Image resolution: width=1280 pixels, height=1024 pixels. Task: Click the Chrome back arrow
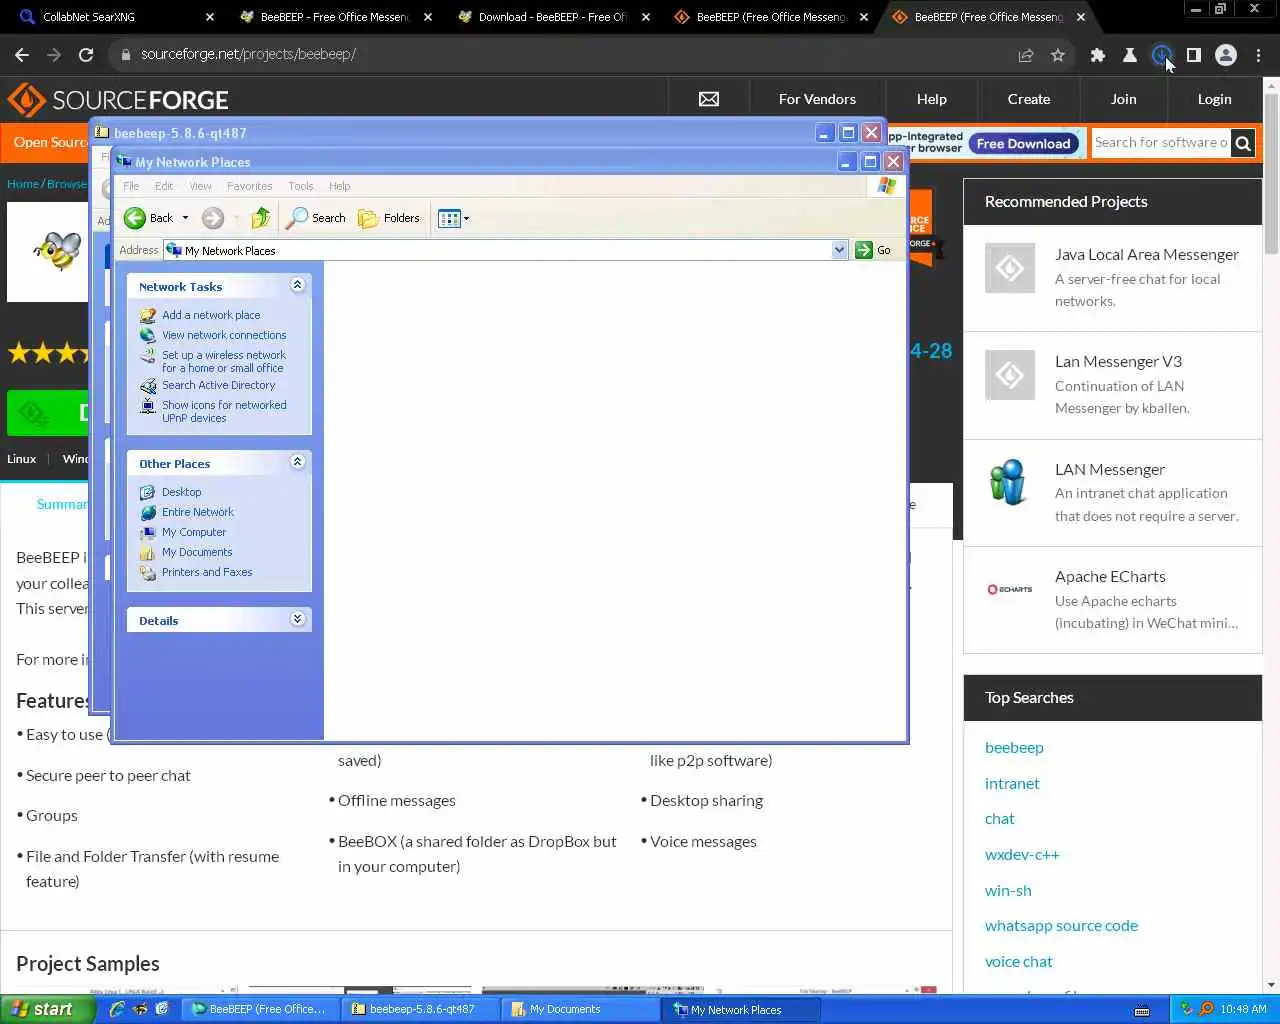pos(22,55)
